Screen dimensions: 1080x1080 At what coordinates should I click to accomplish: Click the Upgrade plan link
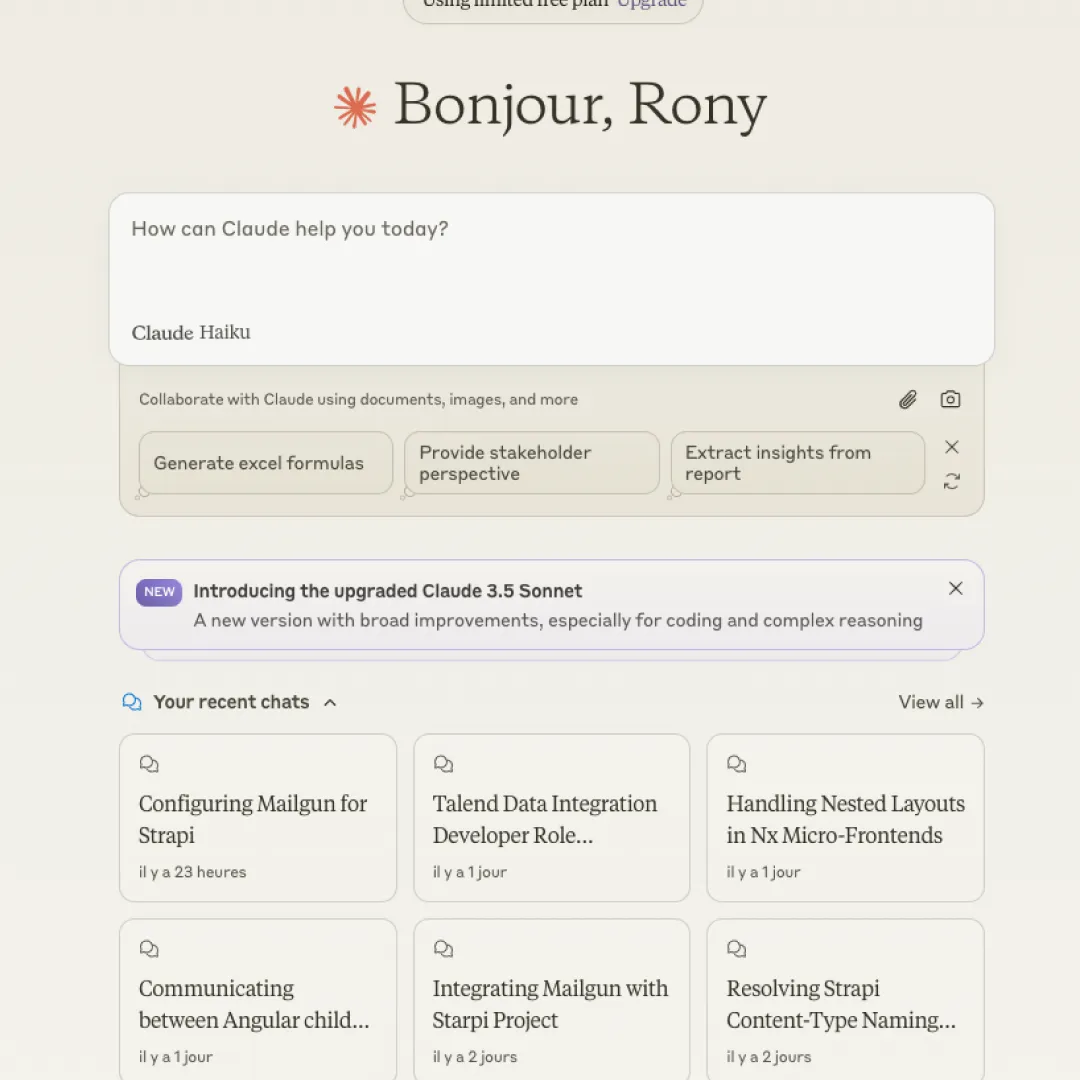click(x=651, y=3)
